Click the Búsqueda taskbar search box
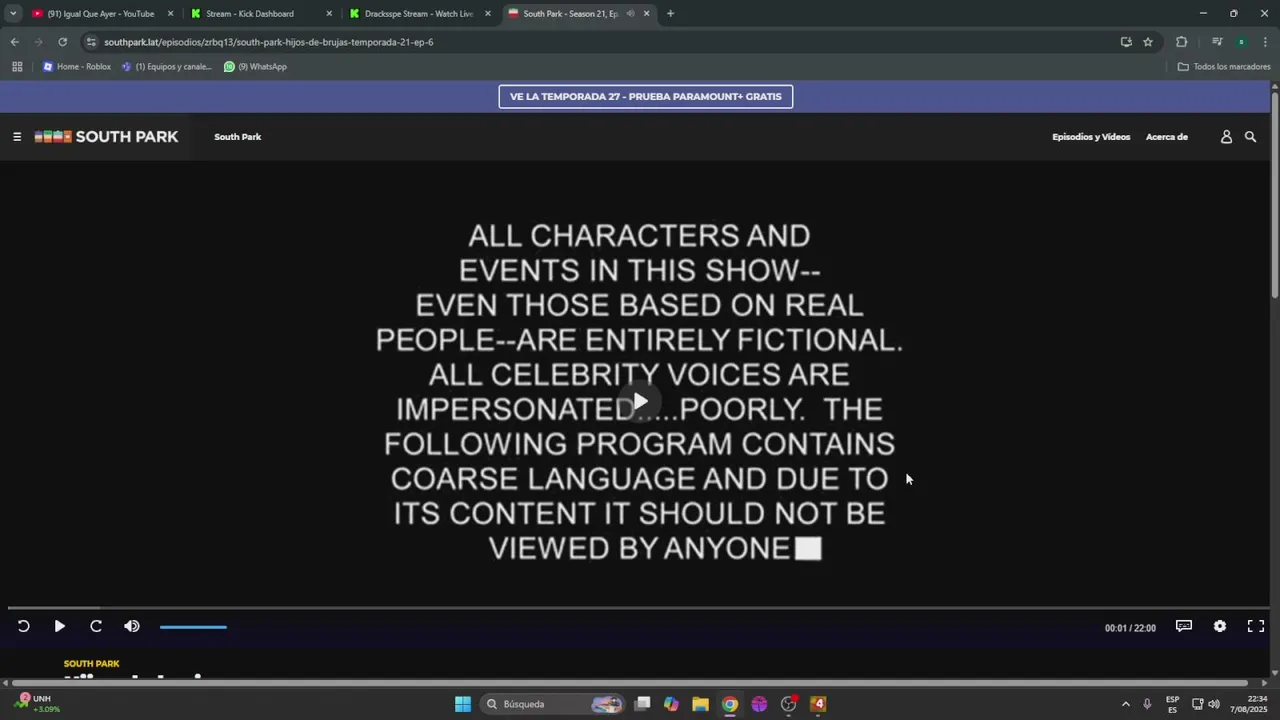The width and height of the screenshot is (1280, 720). coord(552,704)
